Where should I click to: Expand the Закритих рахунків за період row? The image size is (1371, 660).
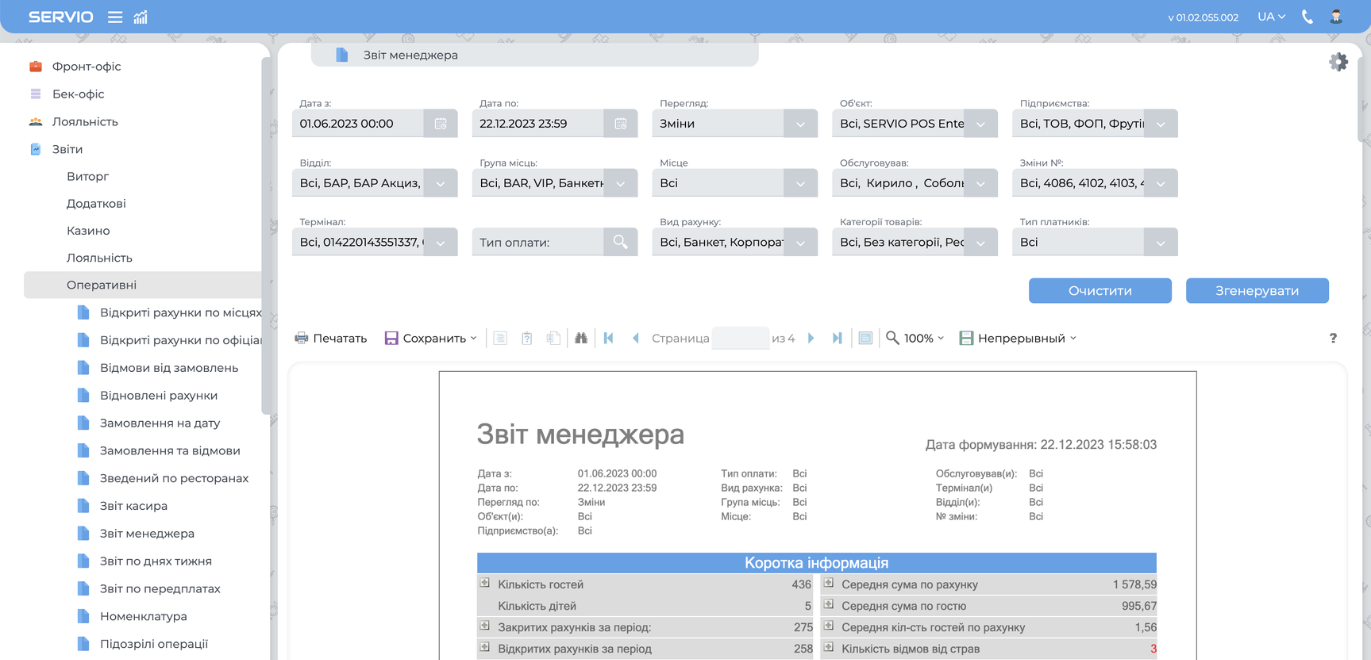(x=485, y=627)
